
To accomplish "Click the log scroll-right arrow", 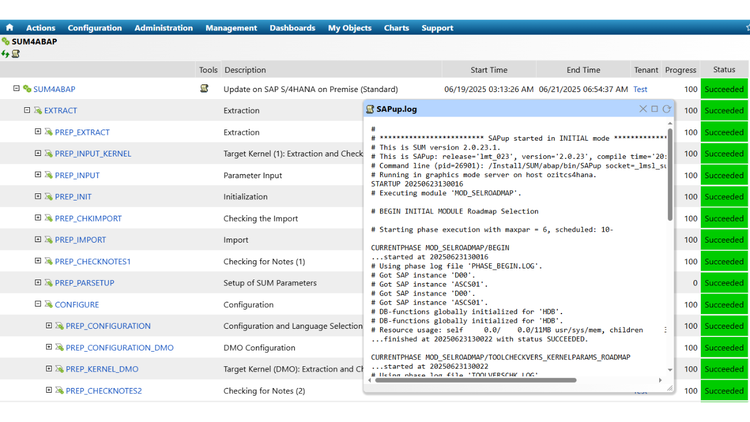I will pos(660,380).
